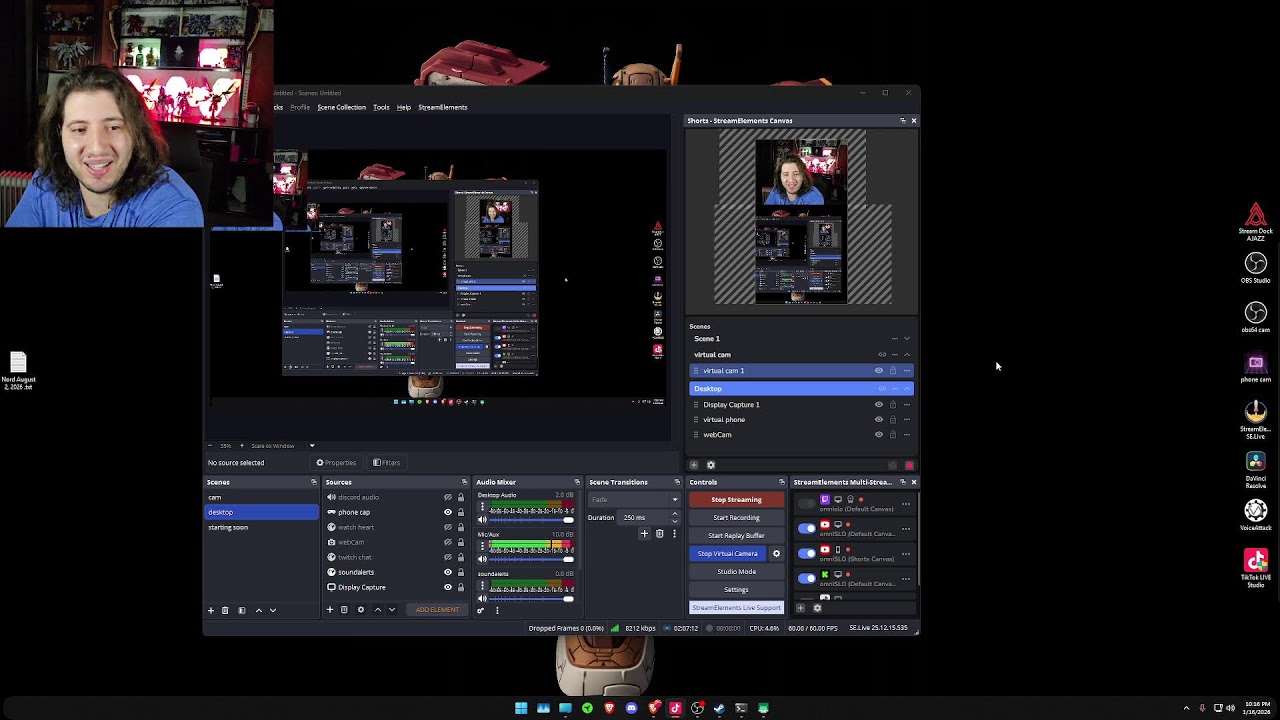Image resolution: width=1280 pixels, height=720 pixels.
Task: Show the watch heart source
Action: tap(448, 527)
